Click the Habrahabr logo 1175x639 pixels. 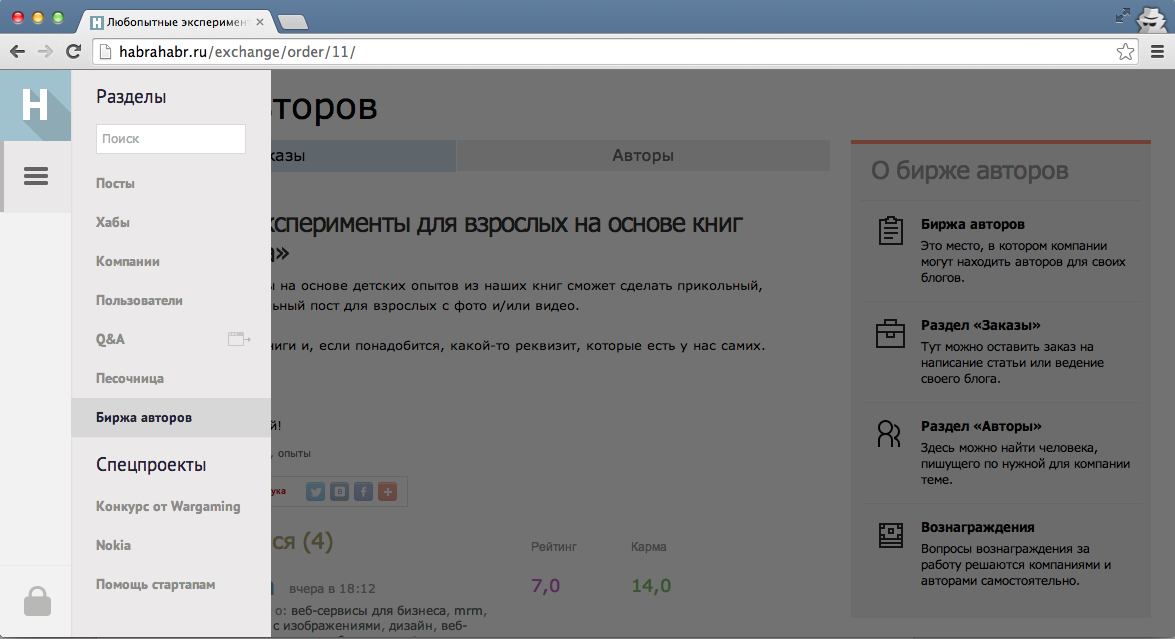tap(35, 105)
